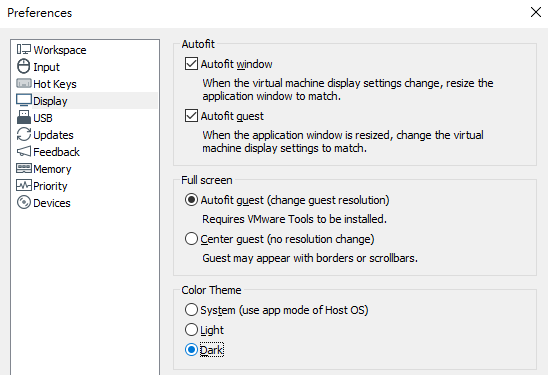Open the USB drive icon
Viewport: 548px width, 375px height.
[x=24, y=117]
